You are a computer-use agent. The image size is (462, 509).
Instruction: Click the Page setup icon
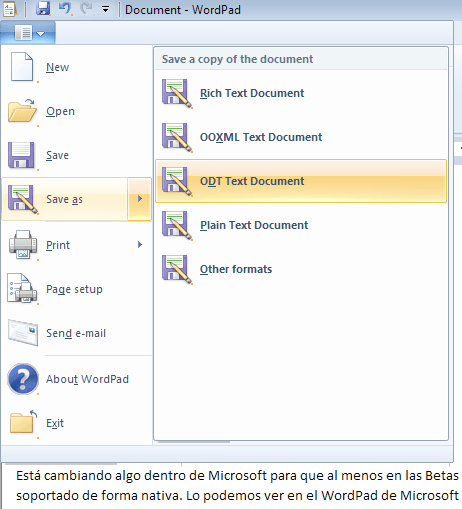[x=22, y=289]
